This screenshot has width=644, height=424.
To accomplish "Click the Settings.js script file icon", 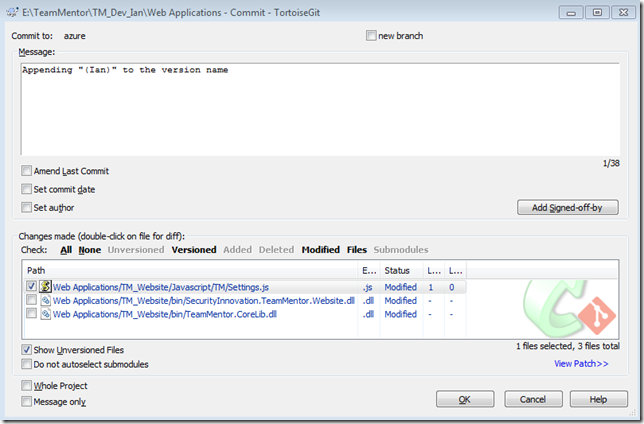I will point(45,286).
